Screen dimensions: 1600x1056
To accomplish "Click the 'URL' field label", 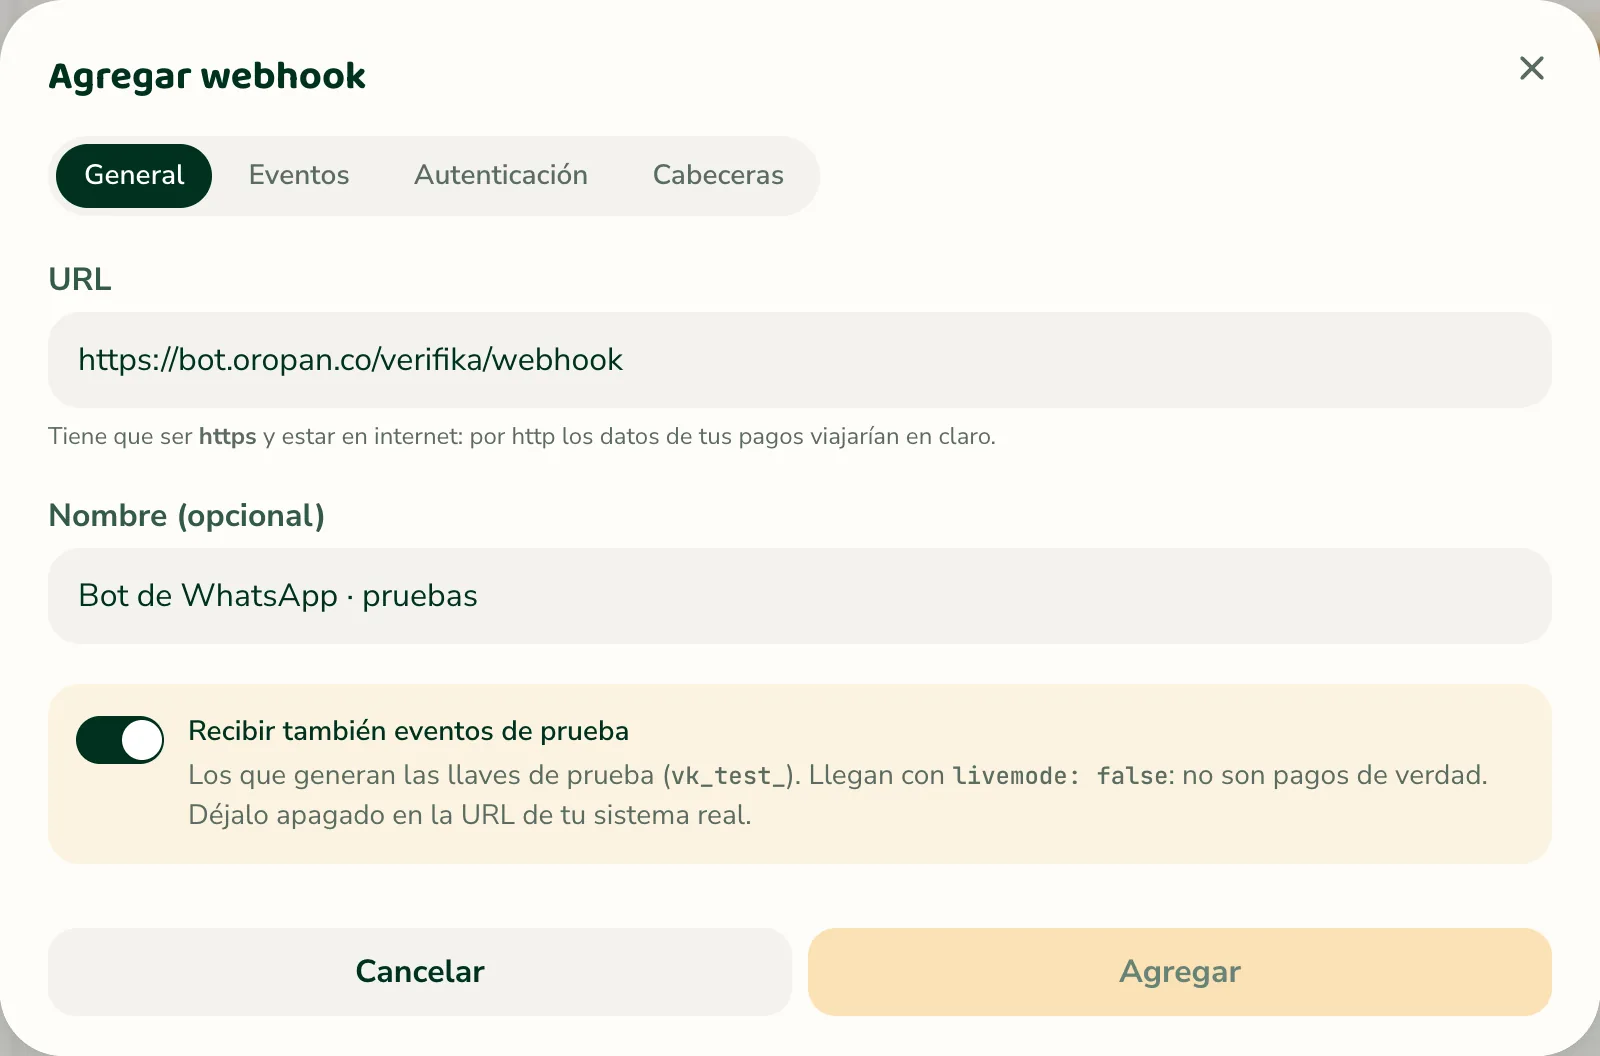I will tap(80, 280).
